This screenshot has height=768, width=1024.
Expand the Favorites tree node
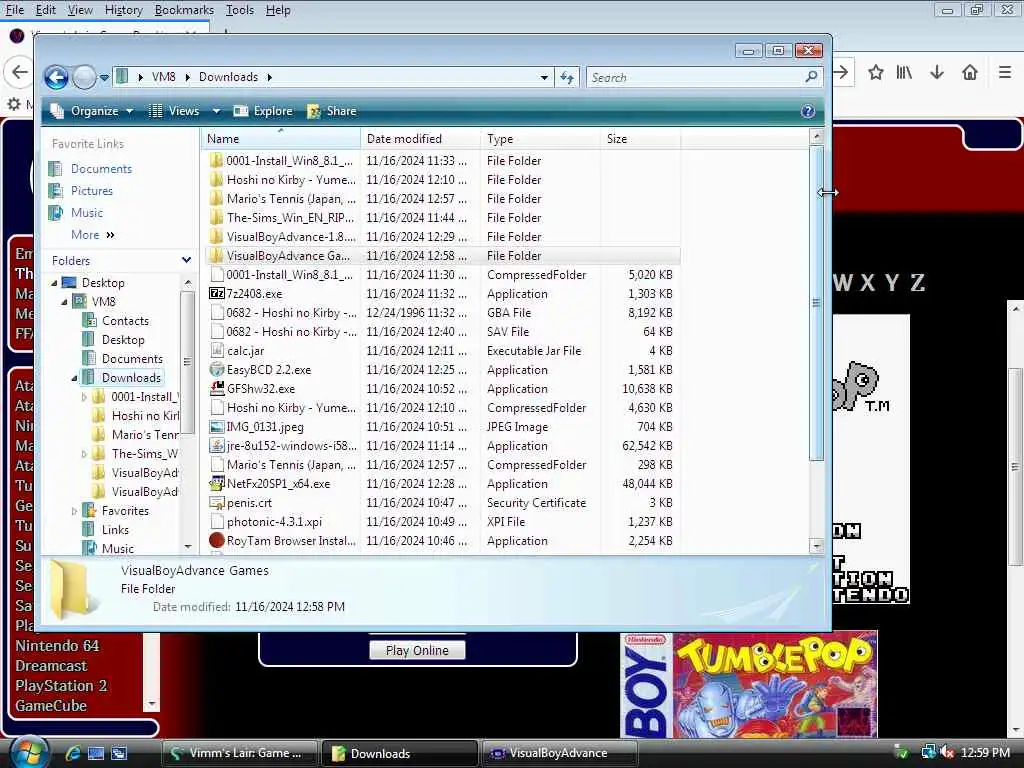pos(74,511)
